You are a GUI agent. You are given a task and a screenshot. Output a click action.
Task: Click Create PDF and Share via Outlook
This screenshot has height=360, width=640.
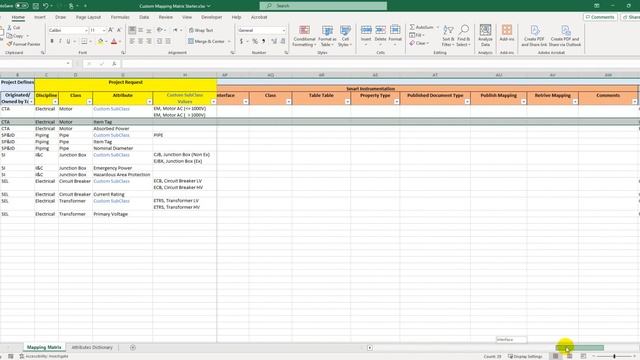(x=565, y=35)
